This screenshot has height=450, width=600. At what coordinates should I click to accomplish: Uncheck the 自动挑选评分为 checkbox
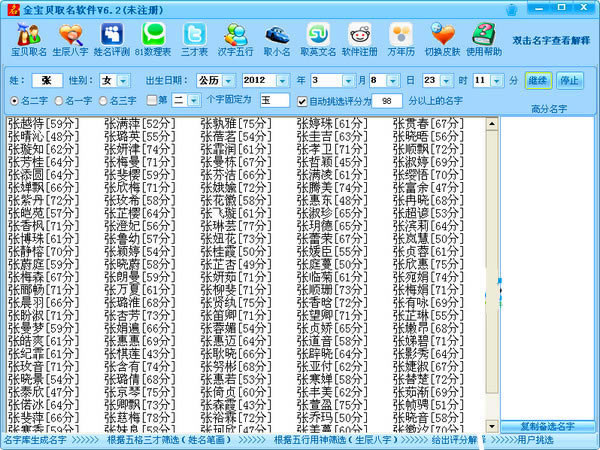click(x=302, y=101)
